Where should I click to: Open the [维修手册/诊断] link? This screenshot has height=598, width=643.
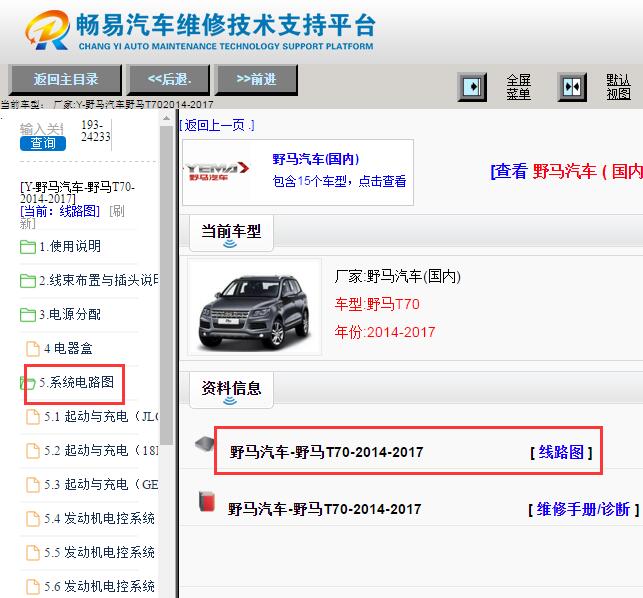[x=584, y=509]
